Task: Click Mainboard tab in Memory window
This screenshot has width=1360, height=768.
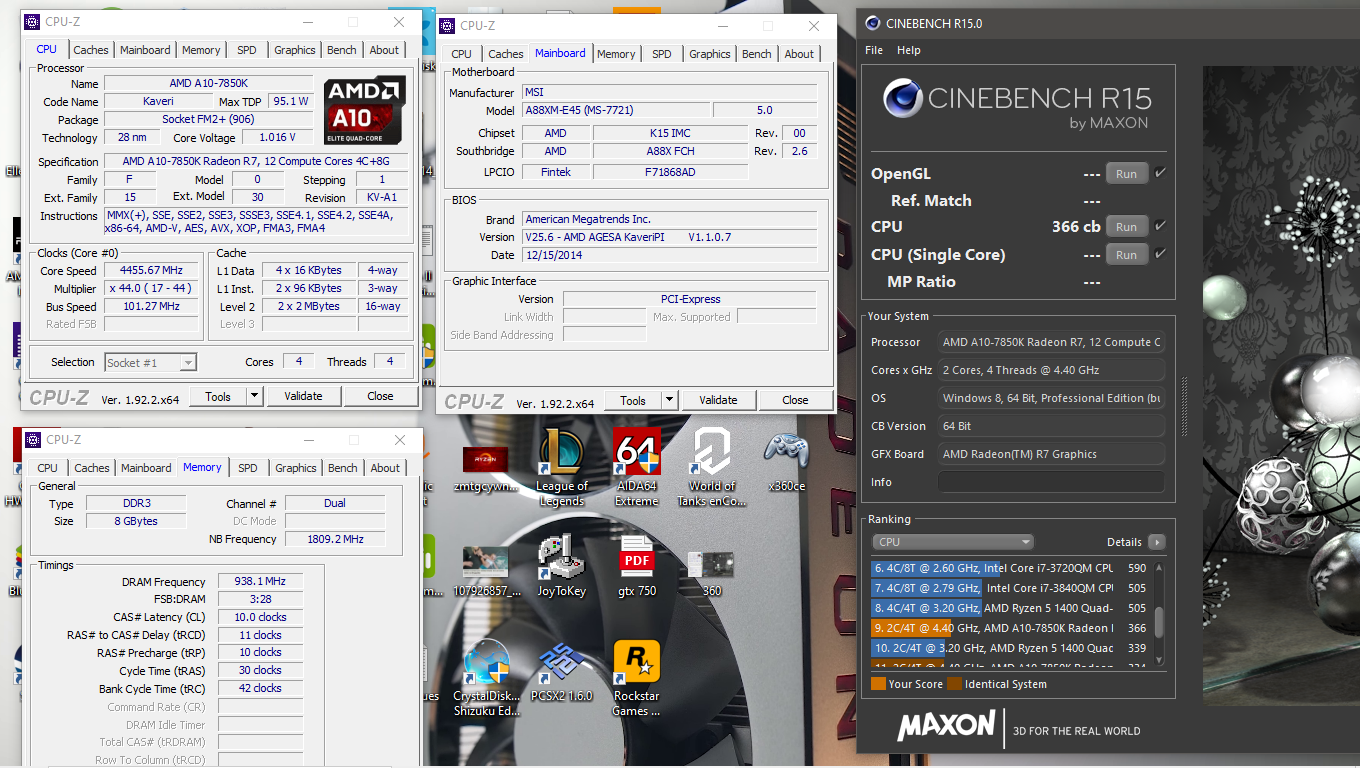Action: (x=146, y=468)
